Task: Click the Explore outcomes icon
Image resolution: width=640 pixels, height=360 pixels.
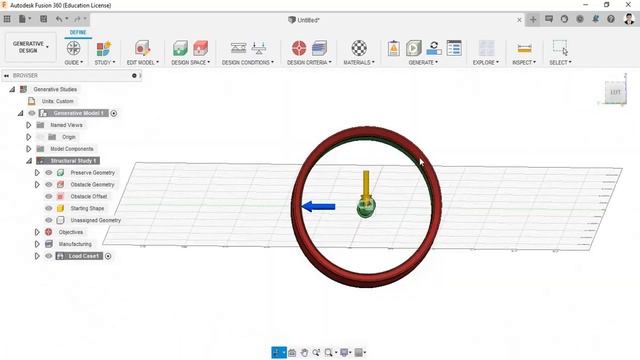Action: tap(487, 48)
